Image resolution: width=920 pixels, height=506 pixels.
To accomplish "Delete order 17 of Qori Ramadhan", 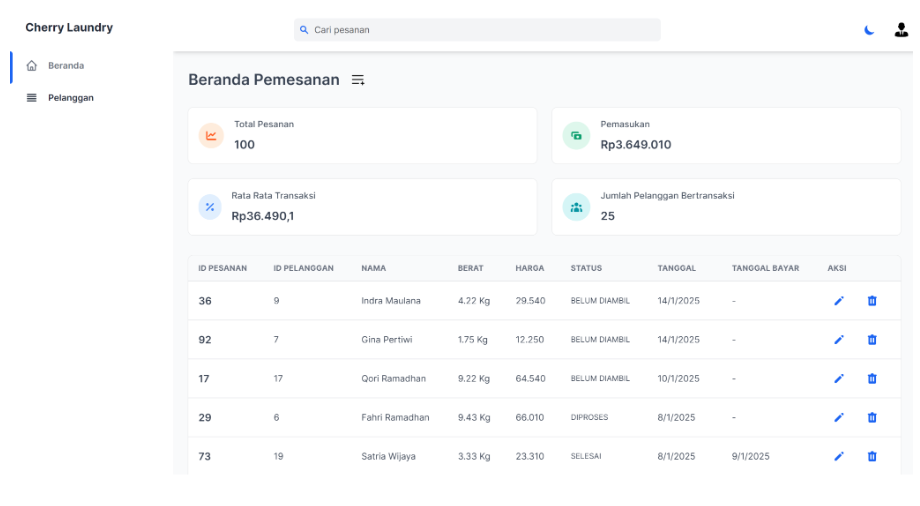I will click(872, 379).
